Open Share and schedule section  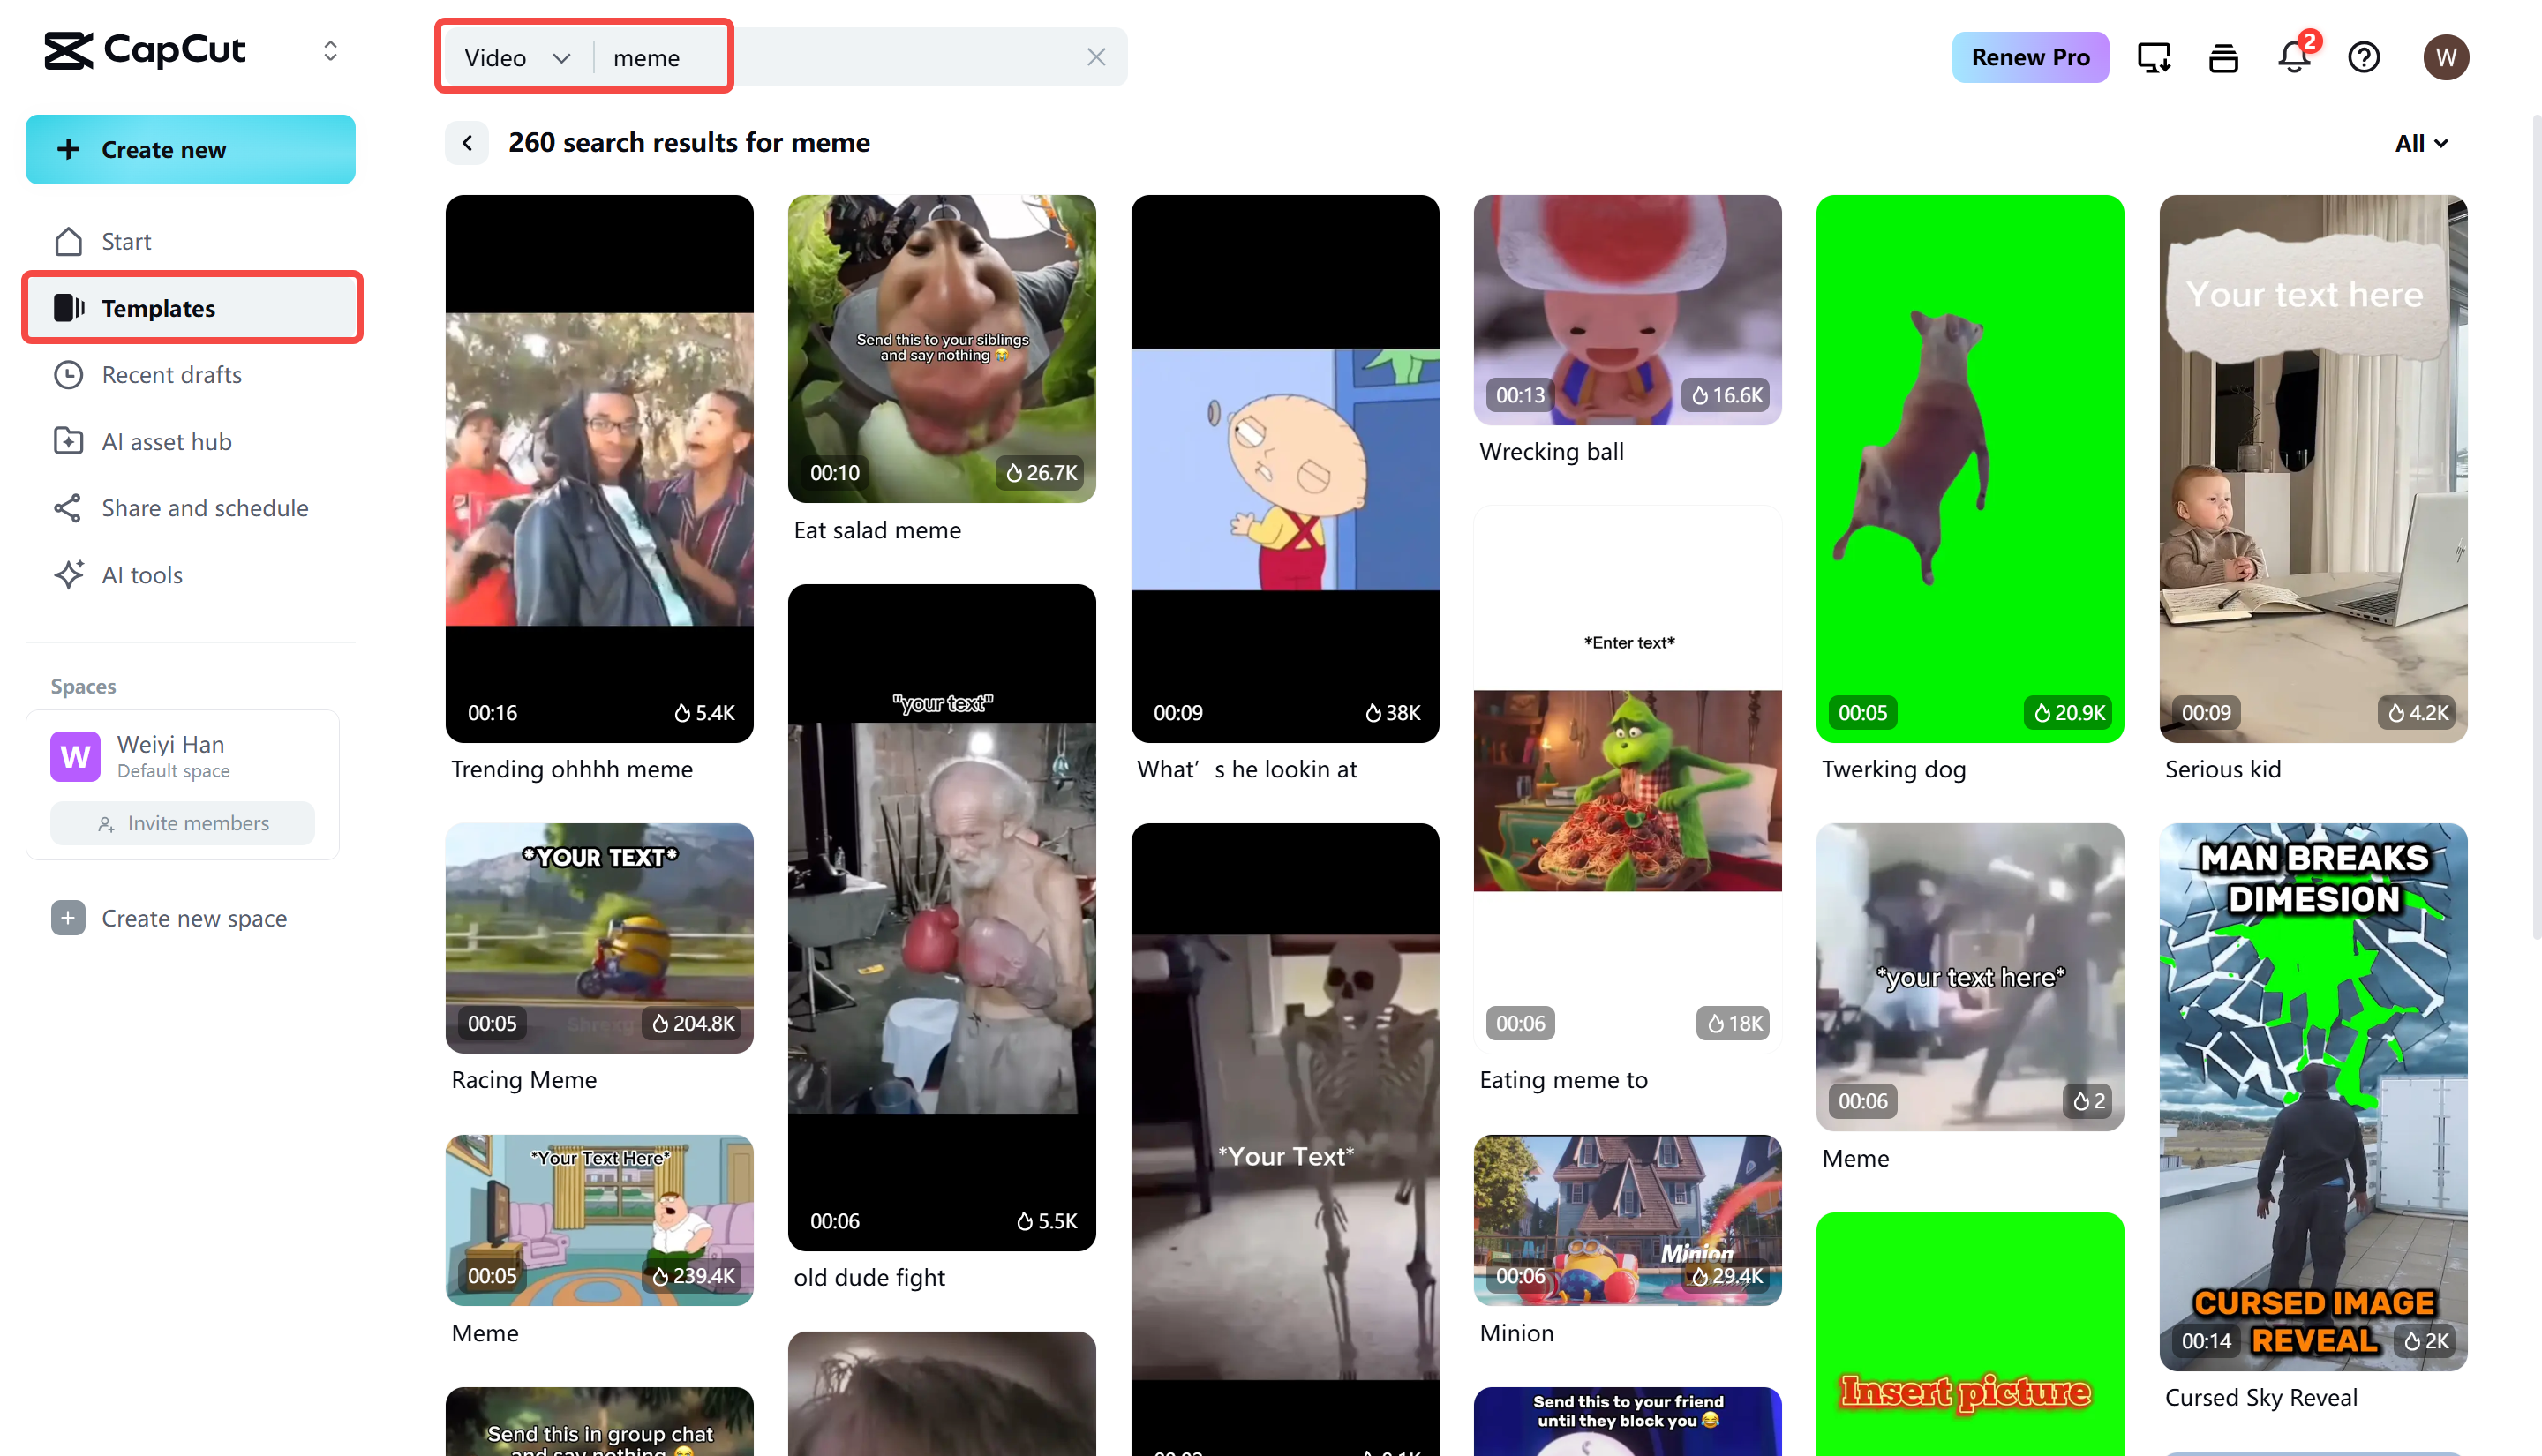pos(204,508)
